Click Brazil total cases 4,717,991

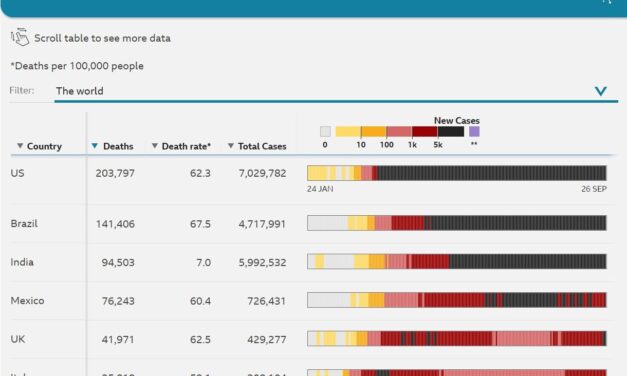click(x=262, y=224)
